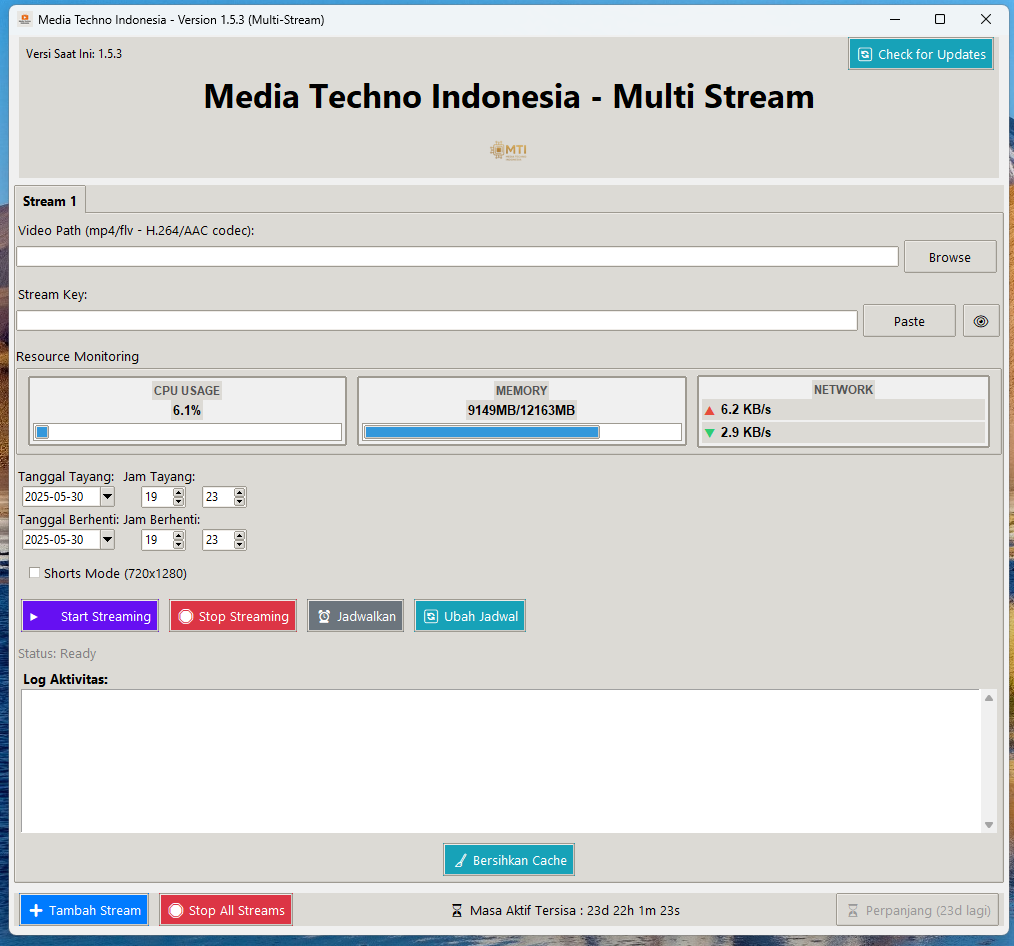The height and width of the screenshot is (946, 1014).
Task: Decrease Jam Berhenti minute value
Action: click(239, 544)
